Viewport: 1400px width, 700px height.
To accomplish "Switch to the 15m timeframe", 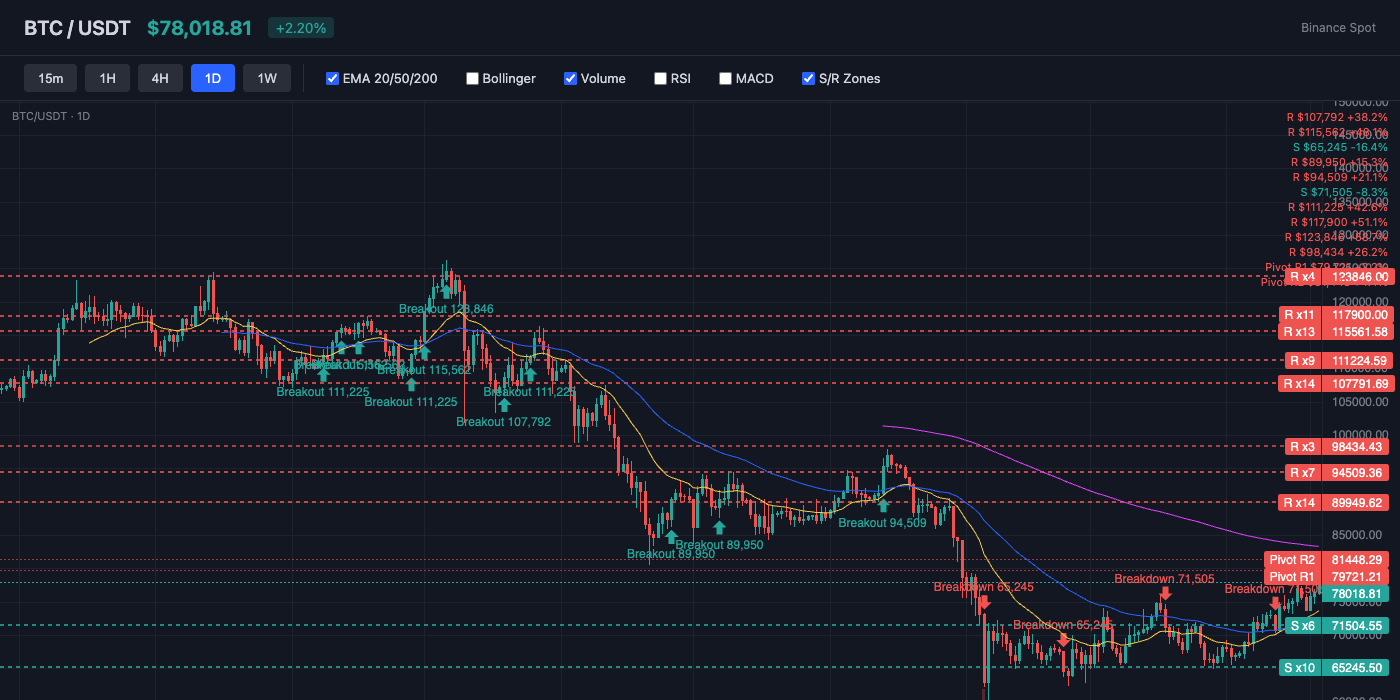I will coord(50,77).
